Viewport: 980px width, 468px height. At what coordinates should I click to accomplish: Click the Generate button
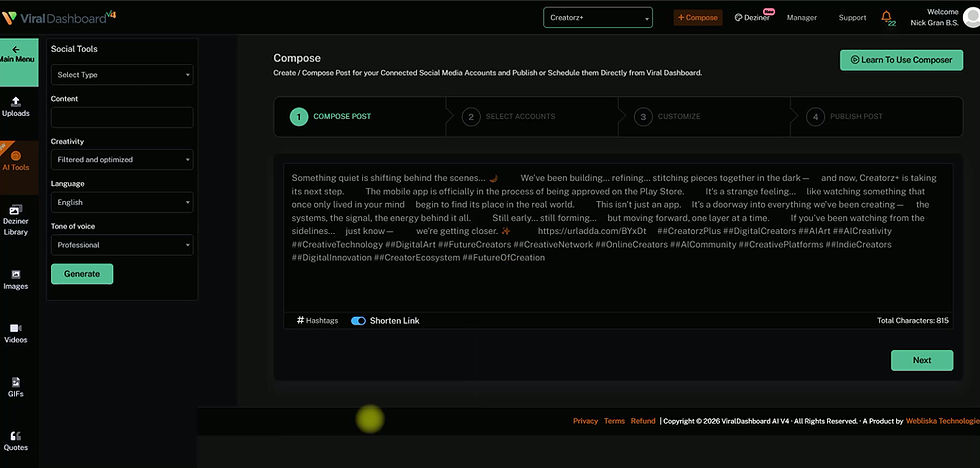[x=82, y=274]
